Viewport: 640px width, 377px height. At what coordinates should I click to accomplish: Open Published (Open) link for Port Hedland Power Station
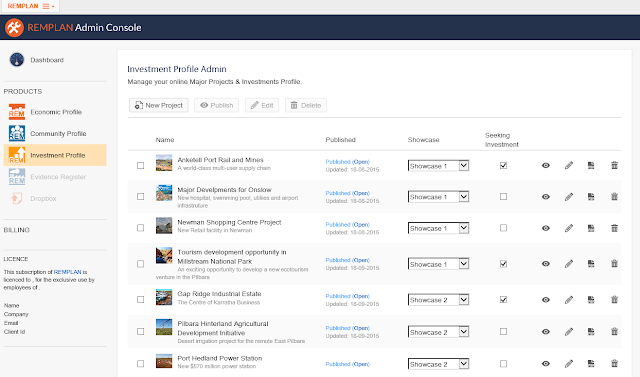pos(347,364)
